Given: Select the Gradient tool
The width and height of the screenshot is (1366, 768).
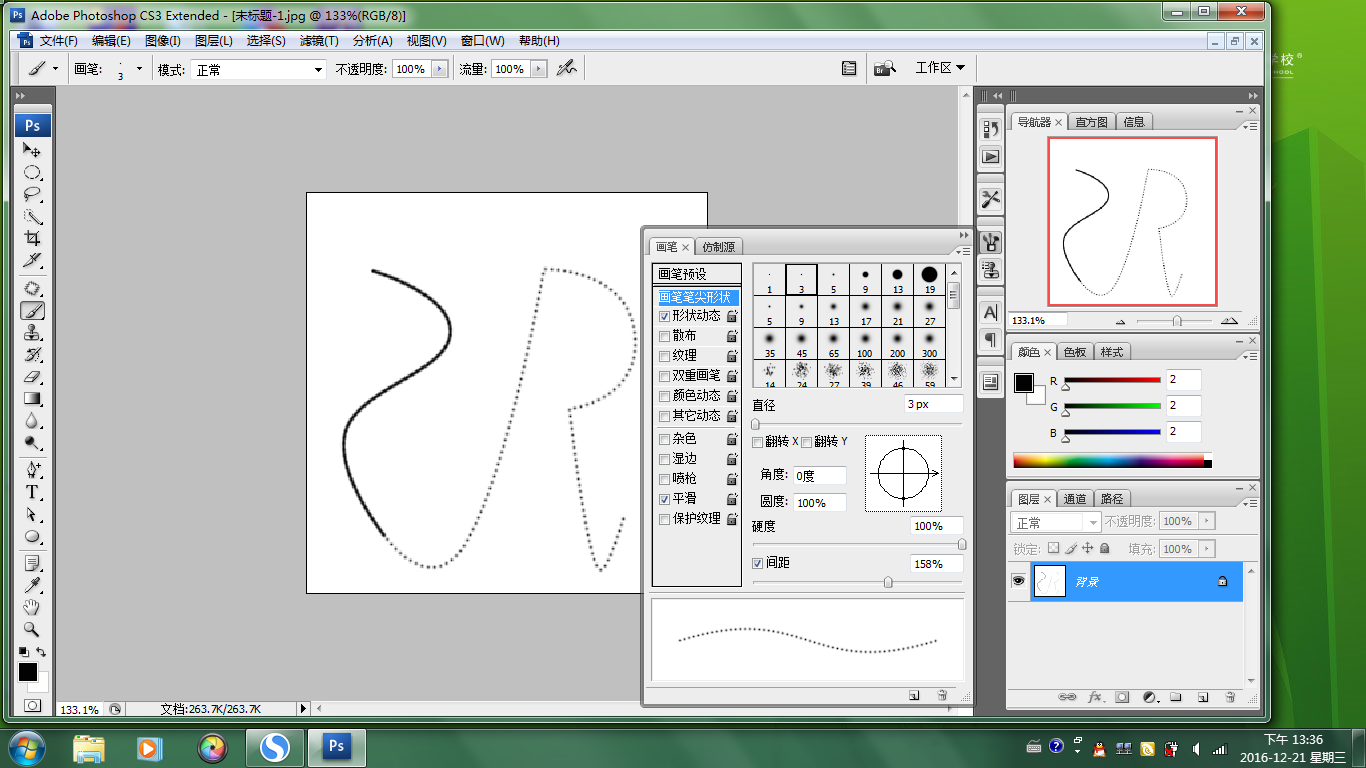Looking at the screenshot, I should point(33,399).
